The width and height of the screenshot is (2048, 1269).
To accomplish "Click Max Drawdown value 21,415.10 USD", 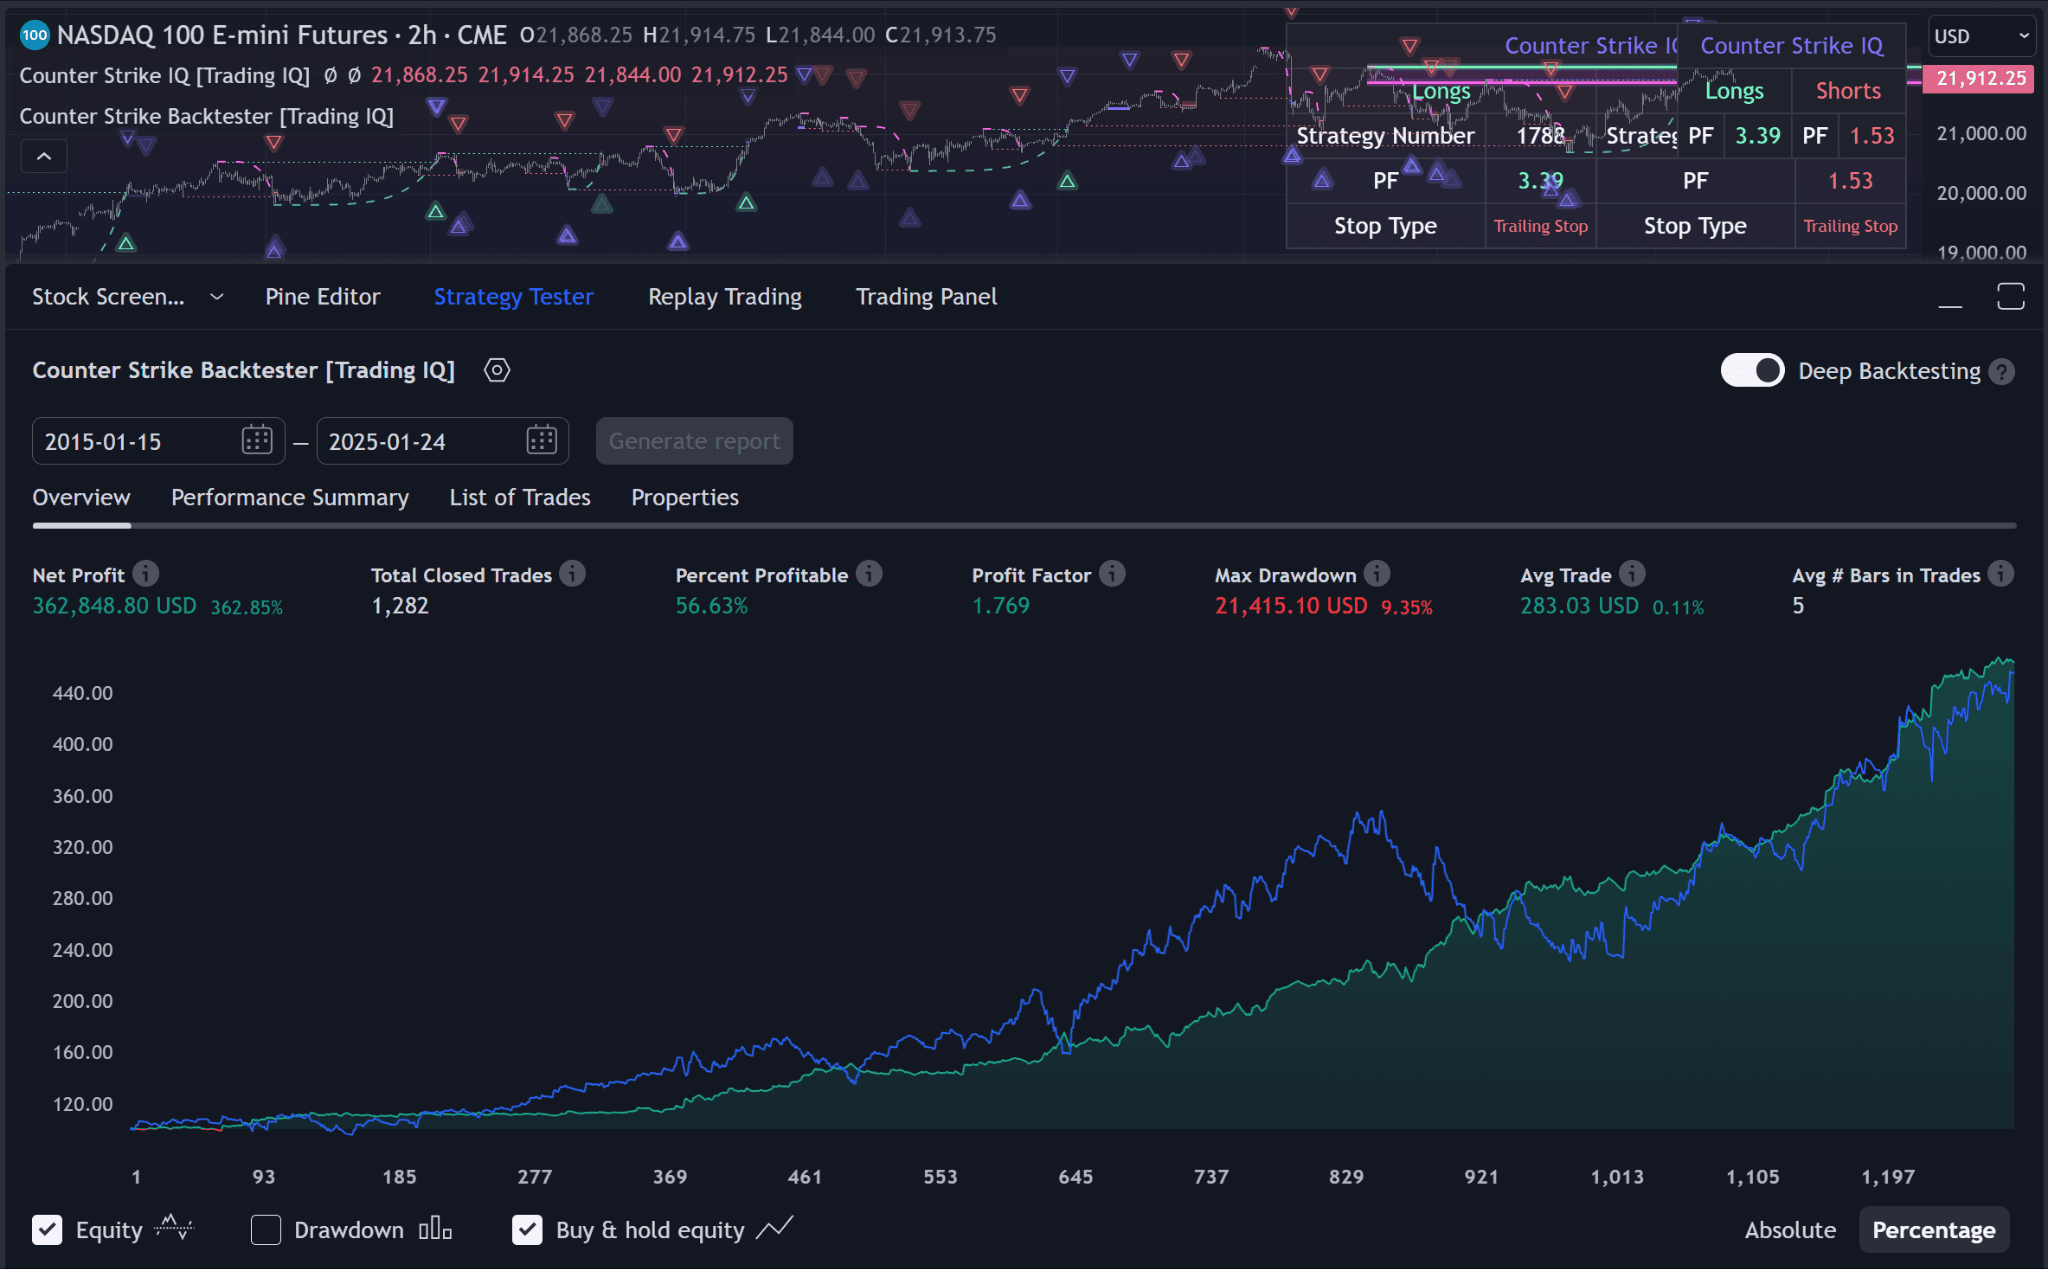I will (1291, 606).
